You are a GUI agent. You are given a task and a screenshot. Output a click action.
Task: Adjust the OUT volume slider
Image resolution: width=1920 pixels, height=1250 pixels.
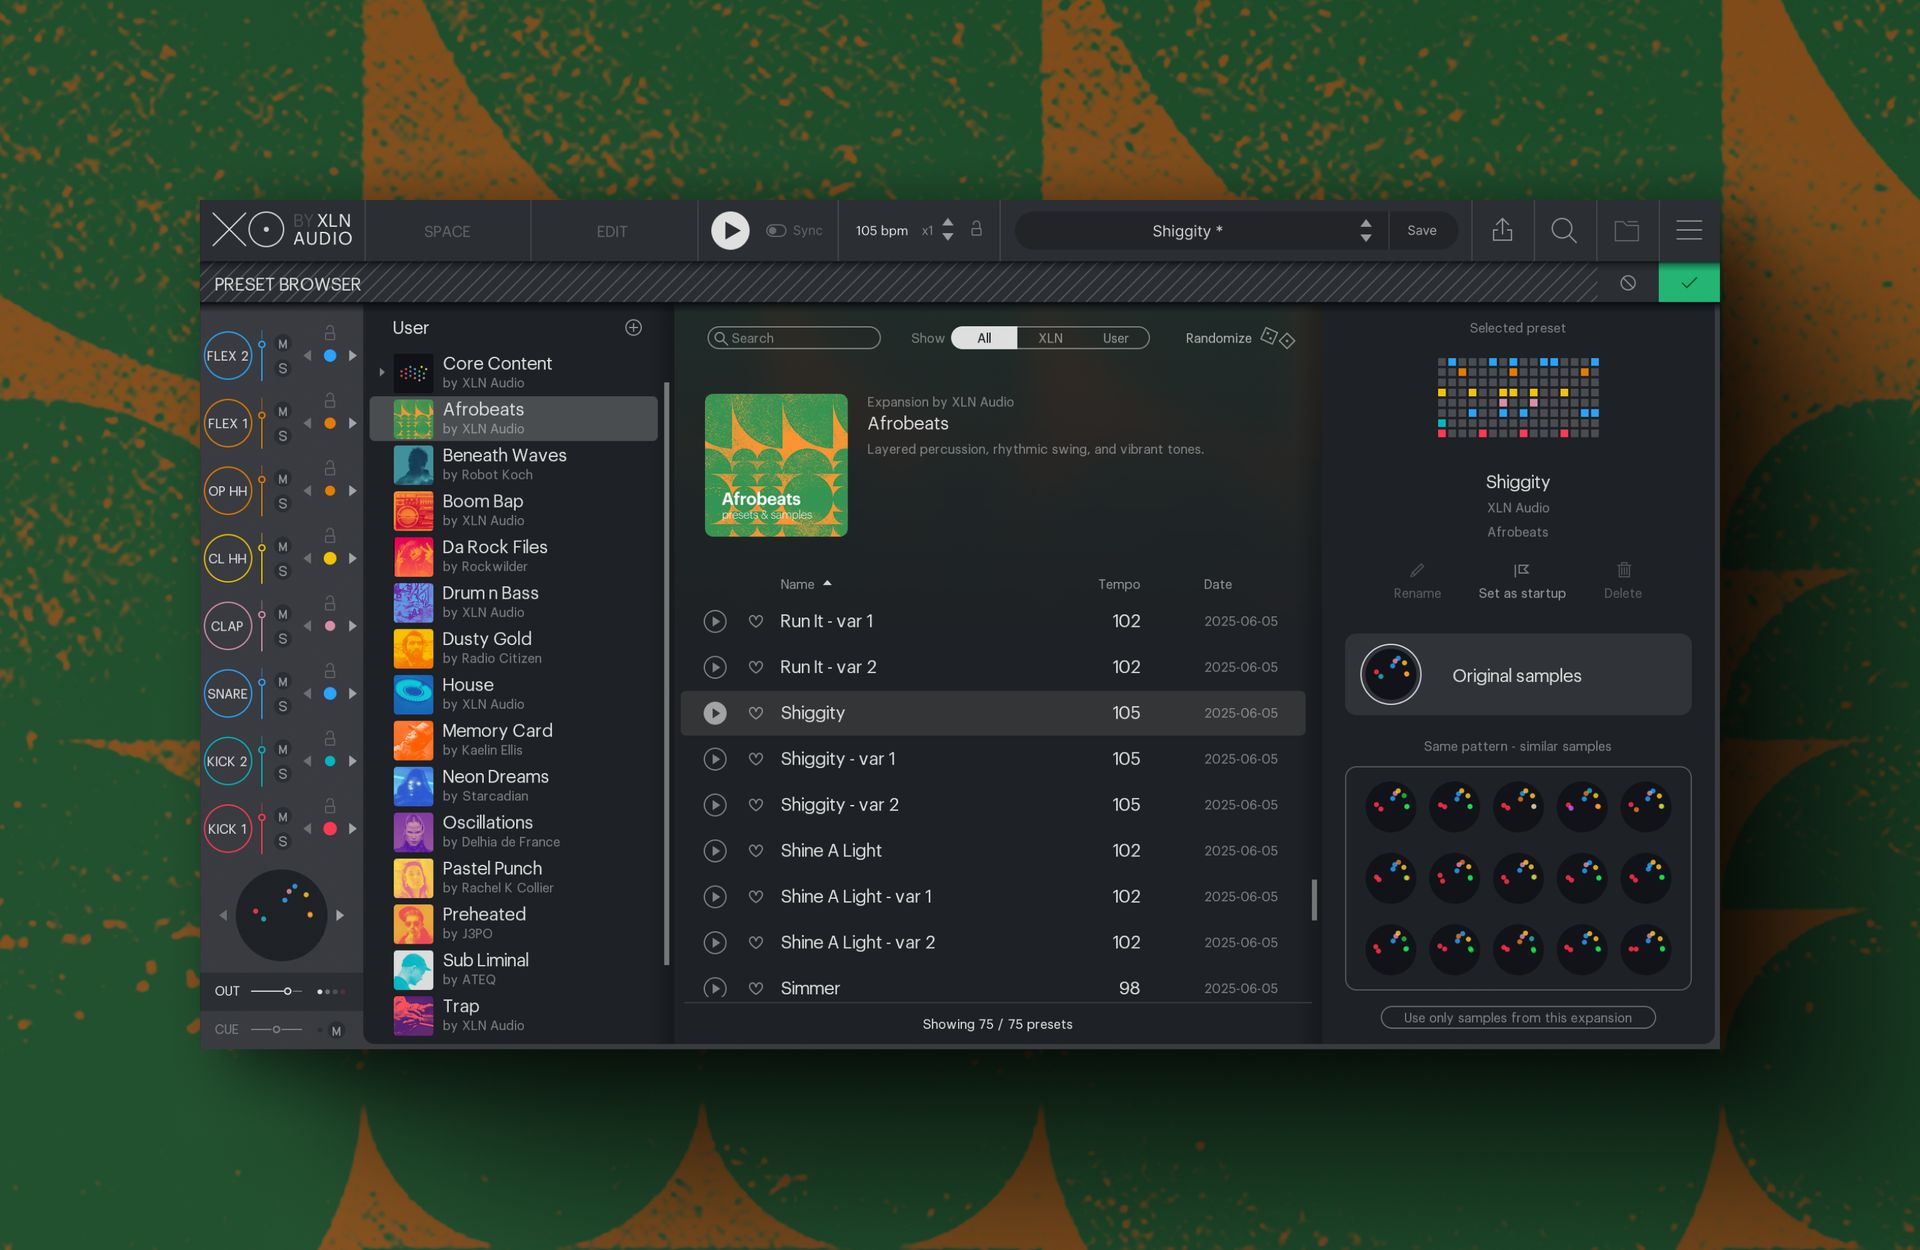(x=276, y=991)
